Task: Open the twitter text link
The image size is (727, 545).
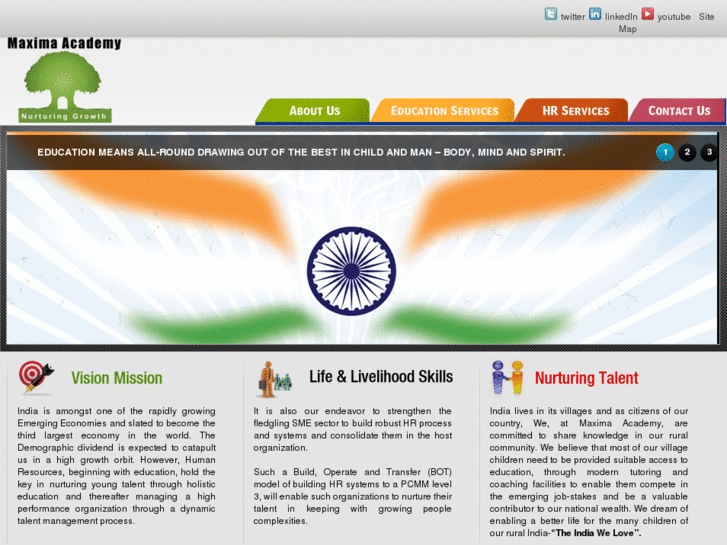Action: tap(573, 17)
